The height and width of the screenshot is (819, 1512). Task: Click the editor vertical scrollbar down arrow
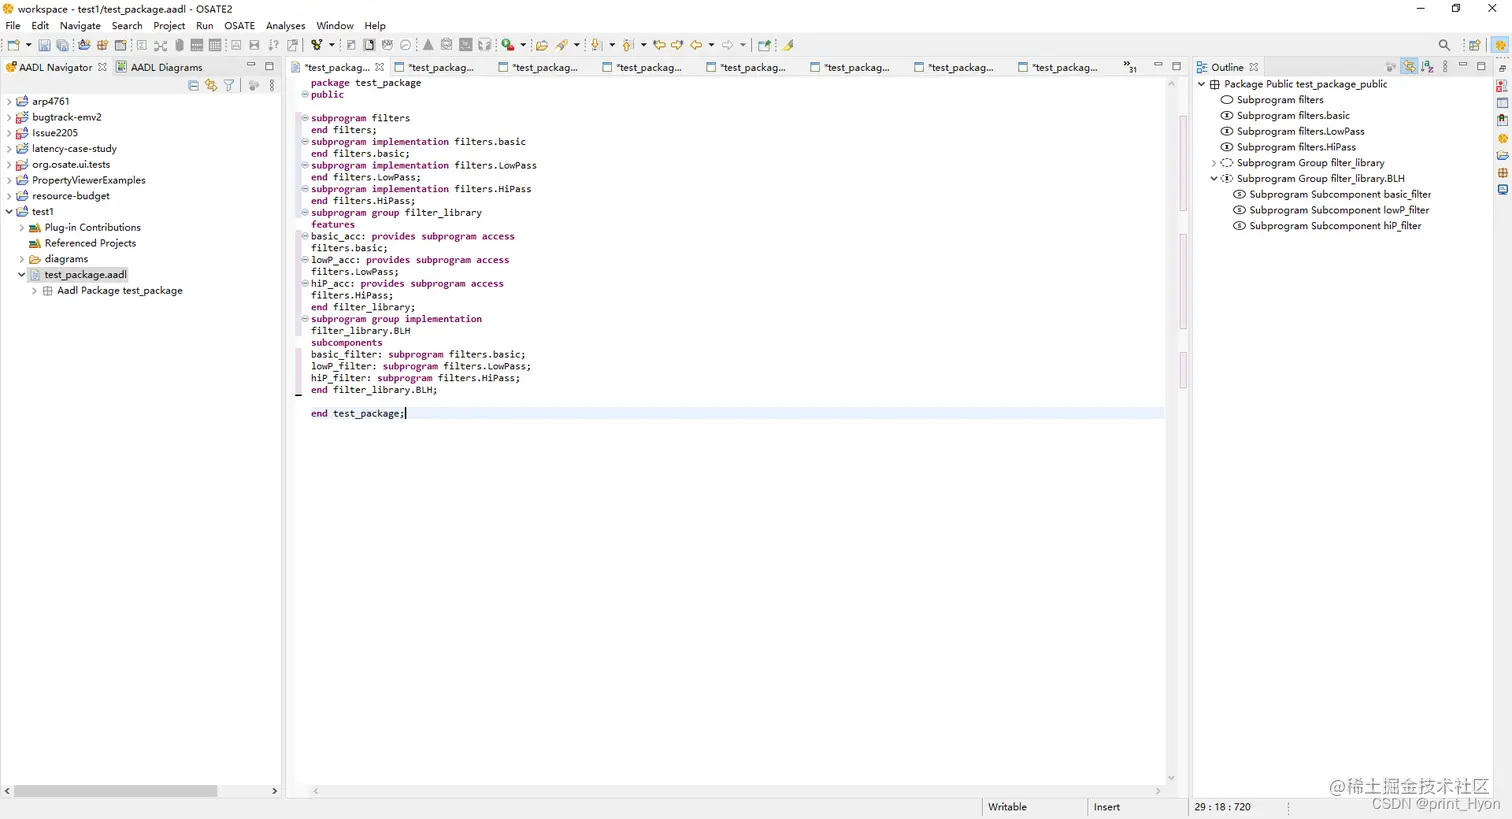click(x=1171, y=778)
